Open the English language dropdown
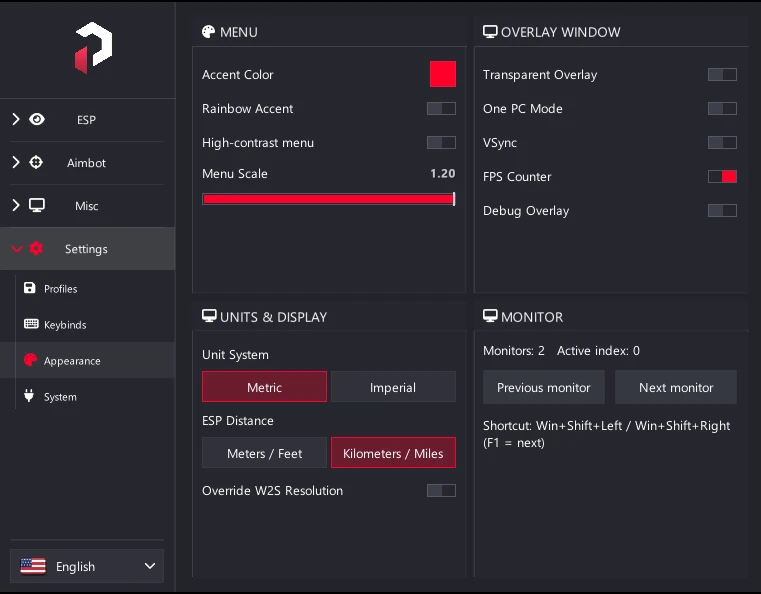 (x=87, y=566)
